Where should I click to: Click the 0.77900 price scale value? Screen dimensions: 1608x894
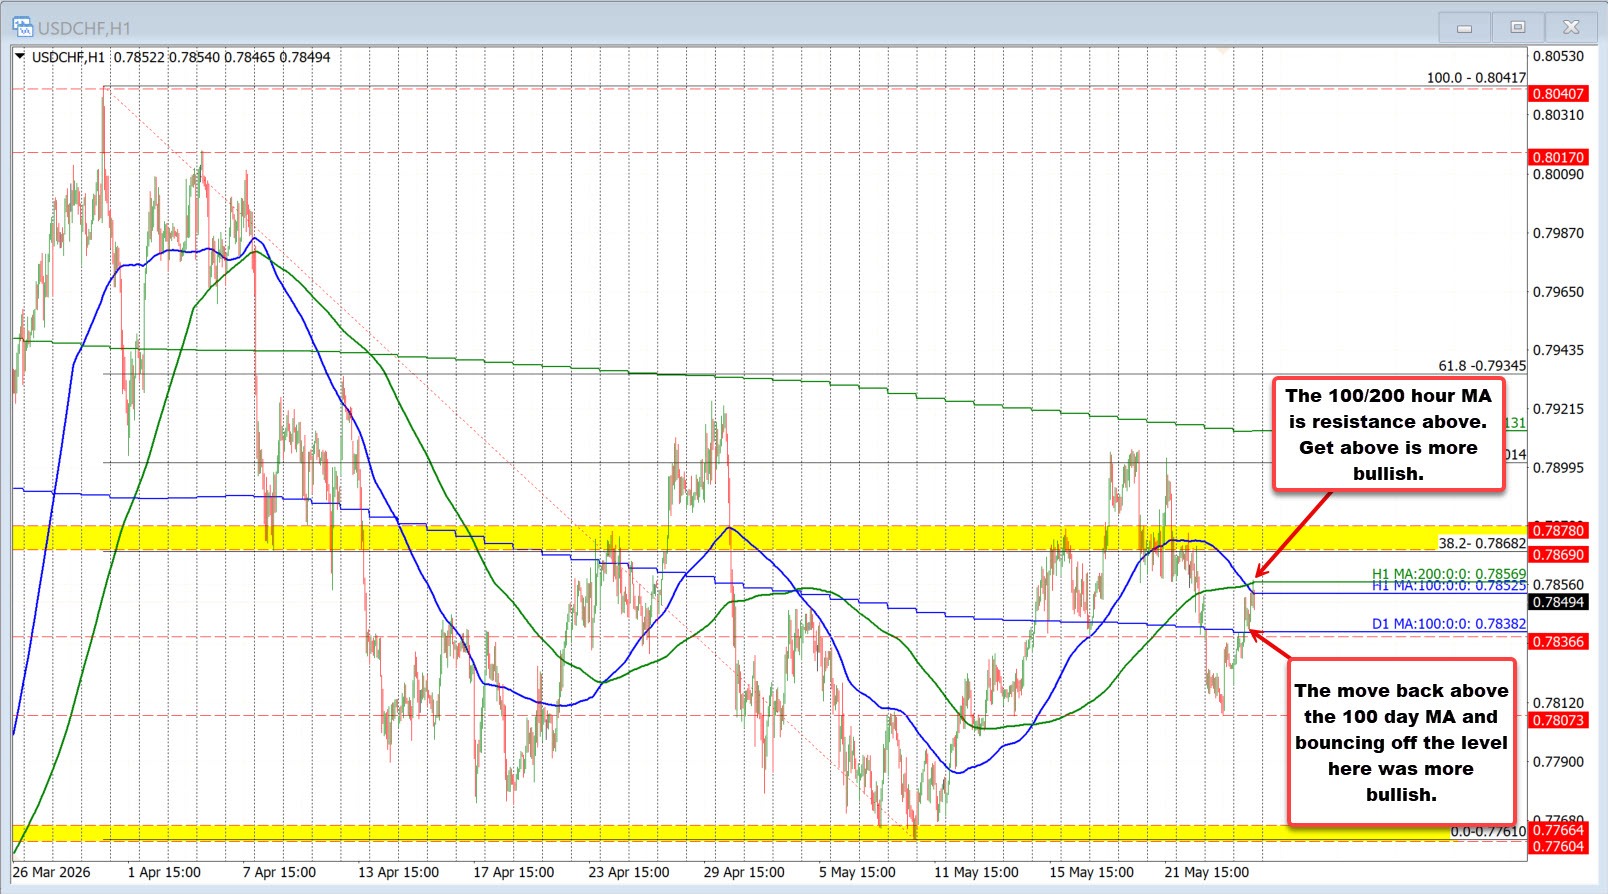click(1558, 762)
